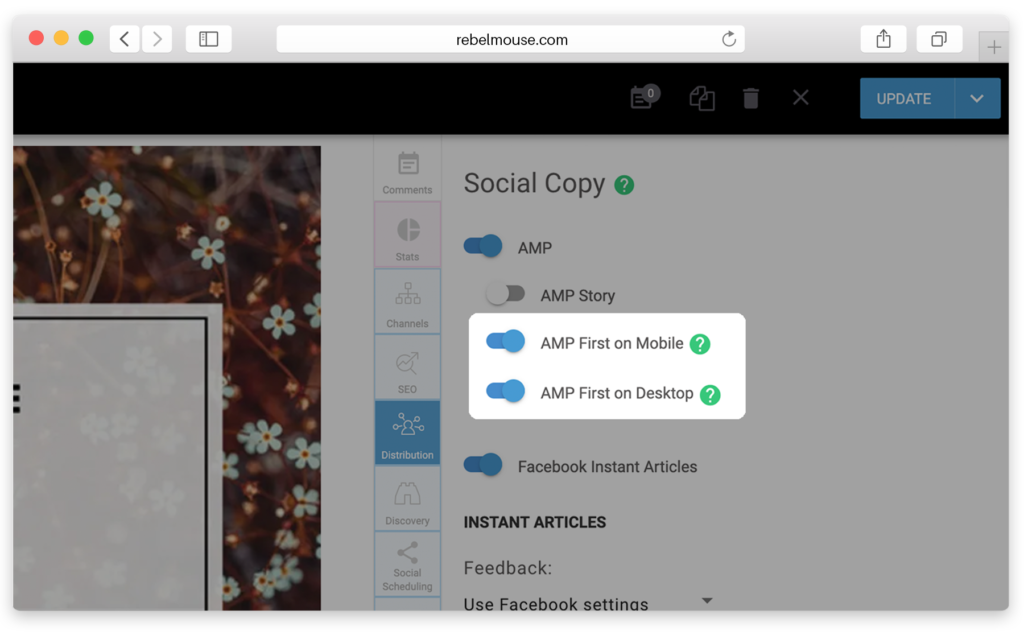This screenshot has height=635, width=1024.
Task: Turn off AMP First on Desktop
Action: click(x=505, y=391)
